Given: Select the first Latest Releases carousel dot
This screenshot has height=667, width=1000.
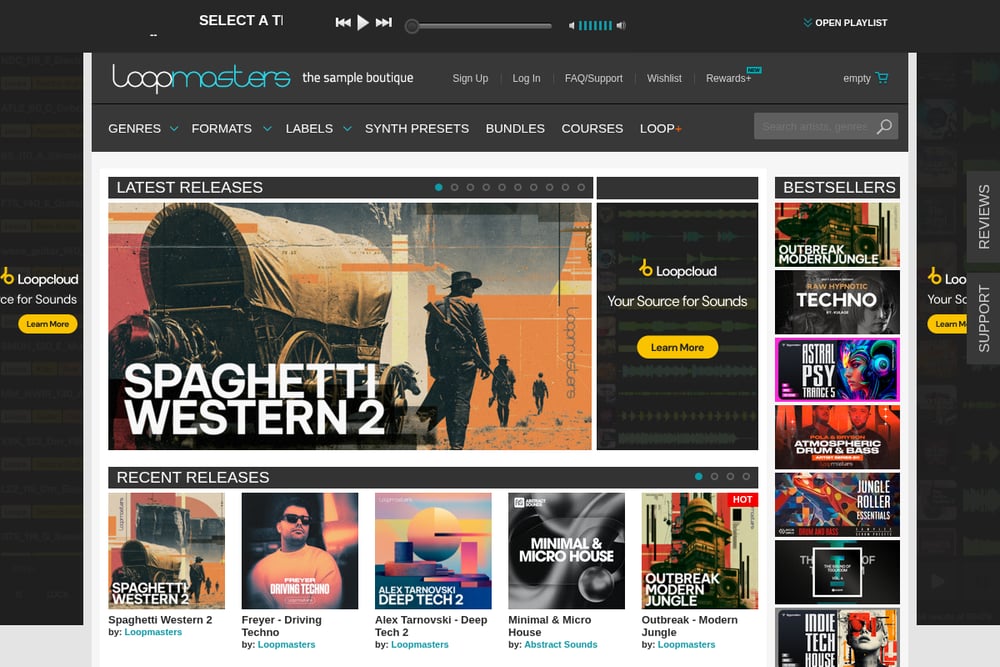Looking at the screenshot, I should [x=439, y=187].
